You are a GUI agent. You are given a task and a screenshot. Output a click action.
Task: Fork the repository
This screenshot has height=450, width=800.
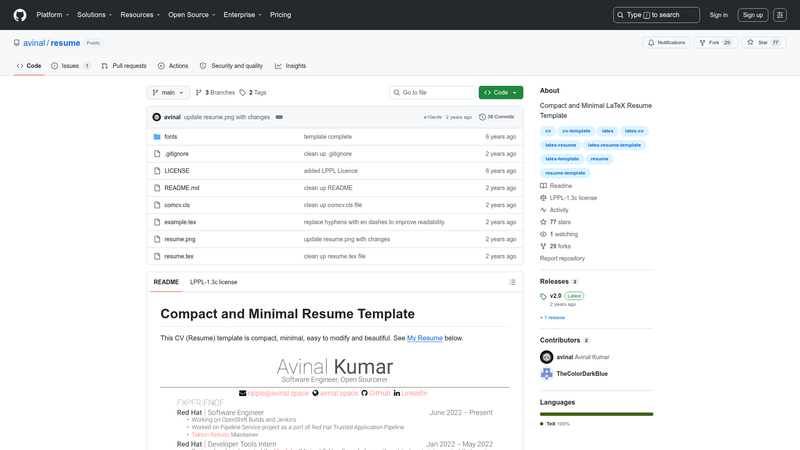(x=715, y=43)
